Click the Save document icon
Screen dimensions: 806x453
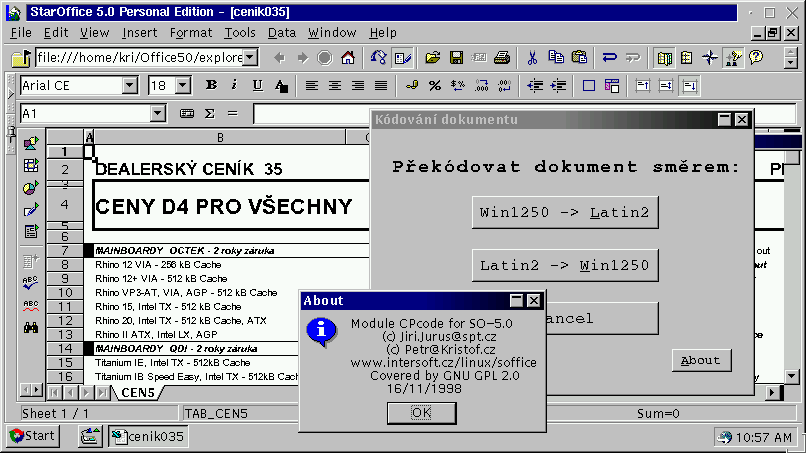(x=456, y=58)
